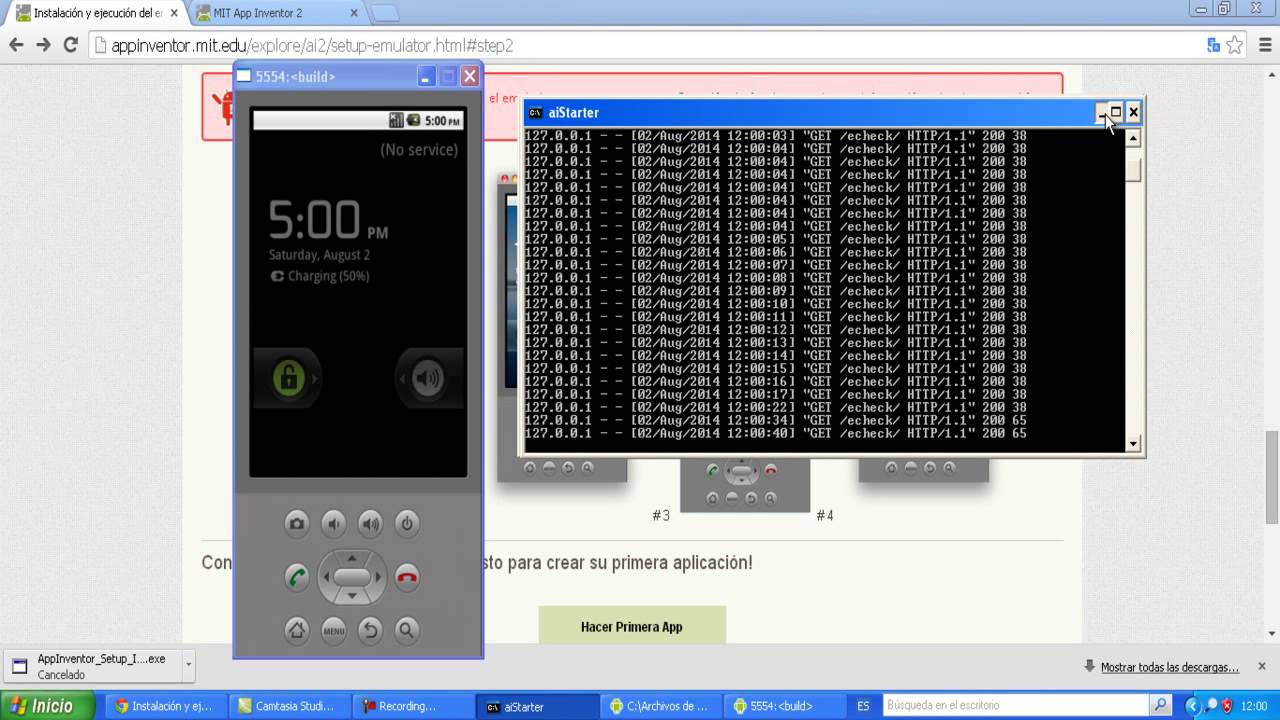Click the D-pad up arrow
This screenshot has width=1280, height=720.
pyautogui.click(x=351, y=558)
